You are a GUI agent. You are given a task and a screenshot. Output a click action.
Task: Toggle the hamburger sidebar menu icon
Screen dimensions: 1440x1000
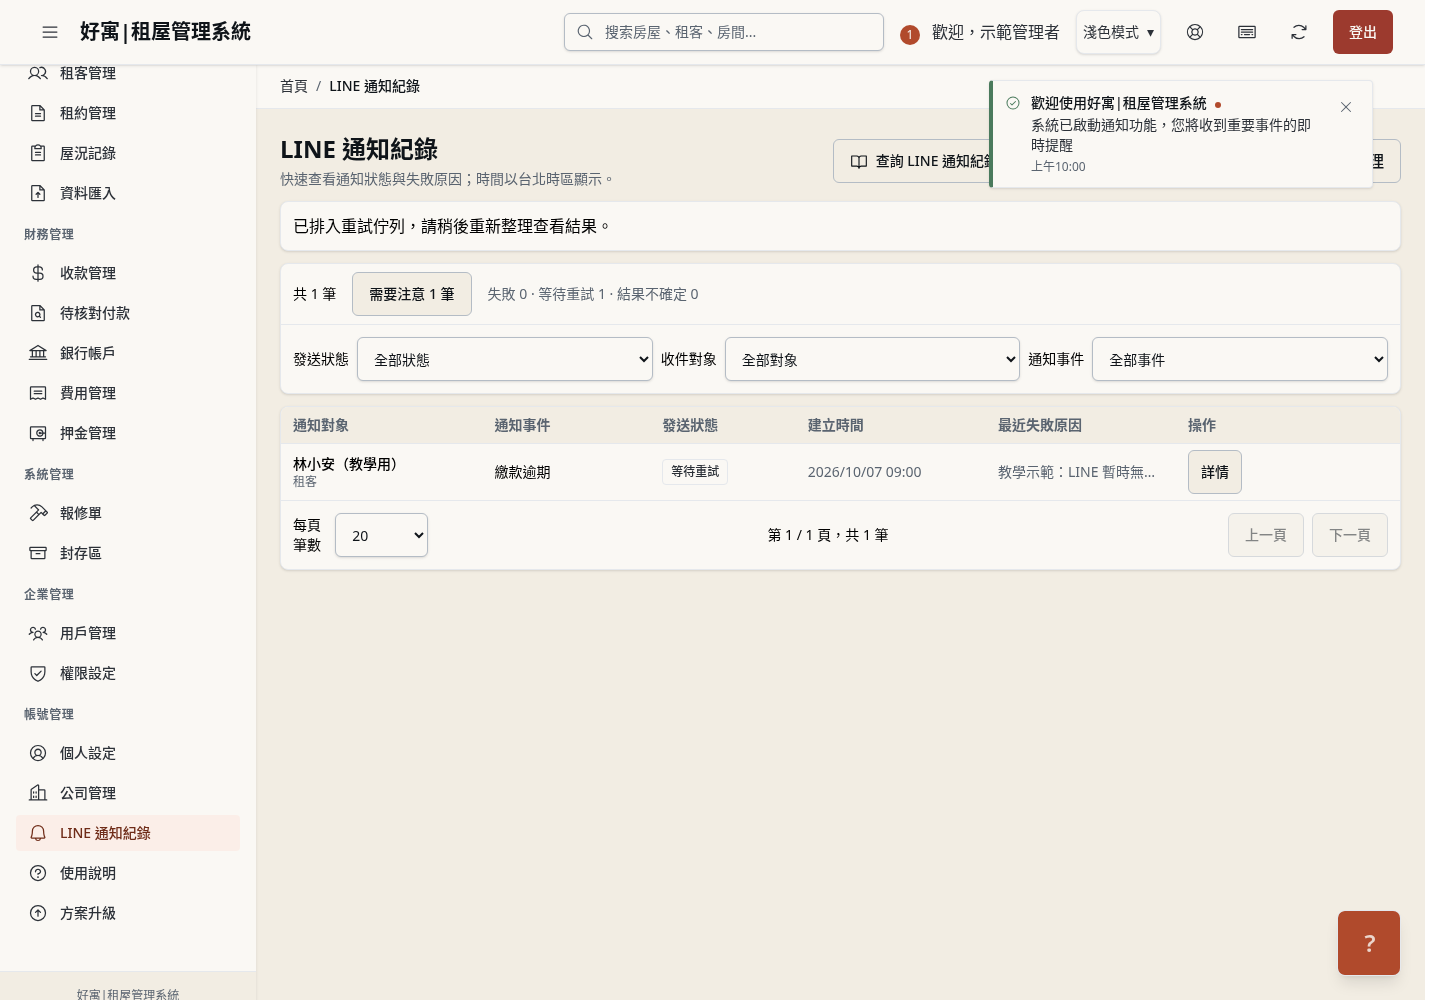click(x=50, y=32)
